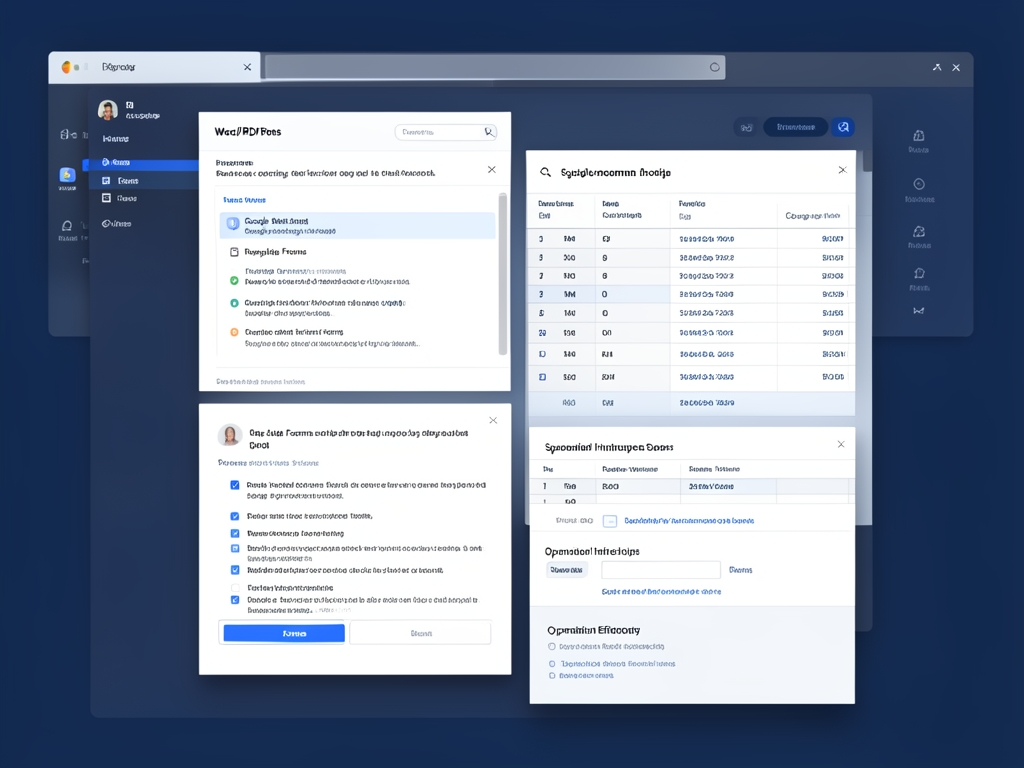
Task: Open the circle icon in the right sidebar
Action: pos(919,184)
